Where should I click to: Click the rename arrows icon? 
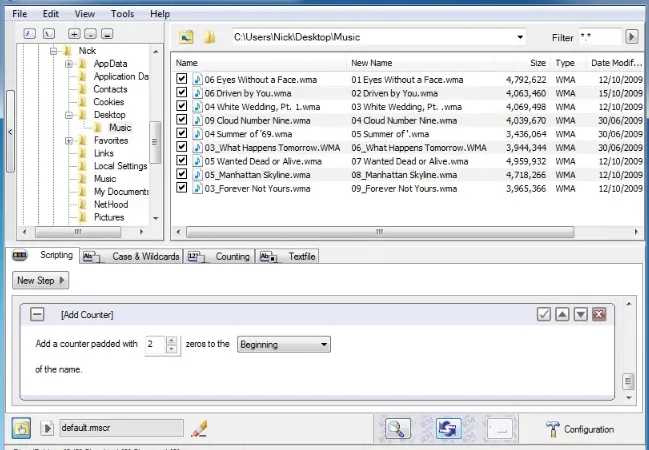[x=448, y=428]
